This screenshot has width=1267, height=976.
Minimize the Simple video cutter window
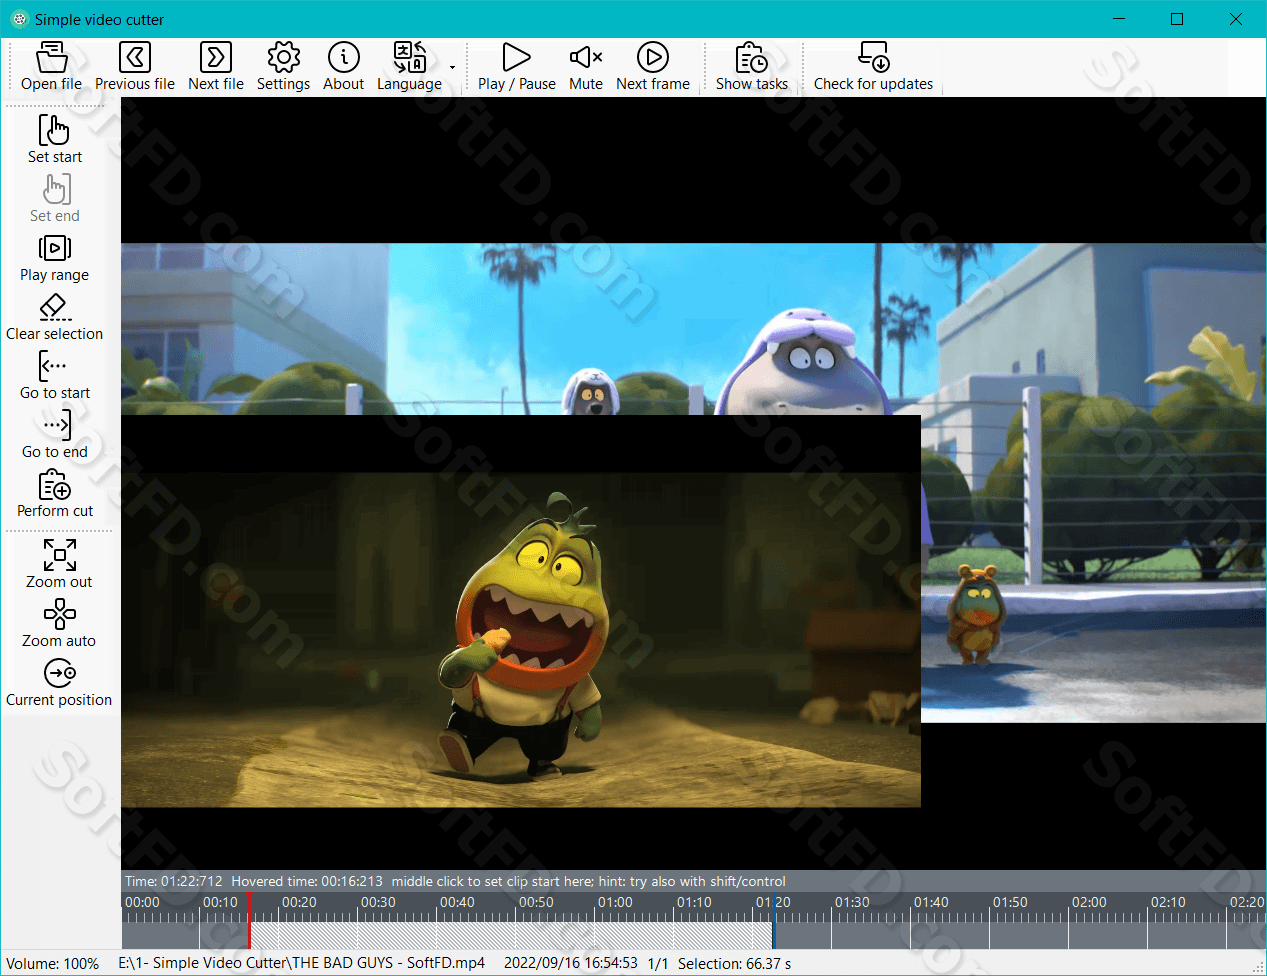1119,19
